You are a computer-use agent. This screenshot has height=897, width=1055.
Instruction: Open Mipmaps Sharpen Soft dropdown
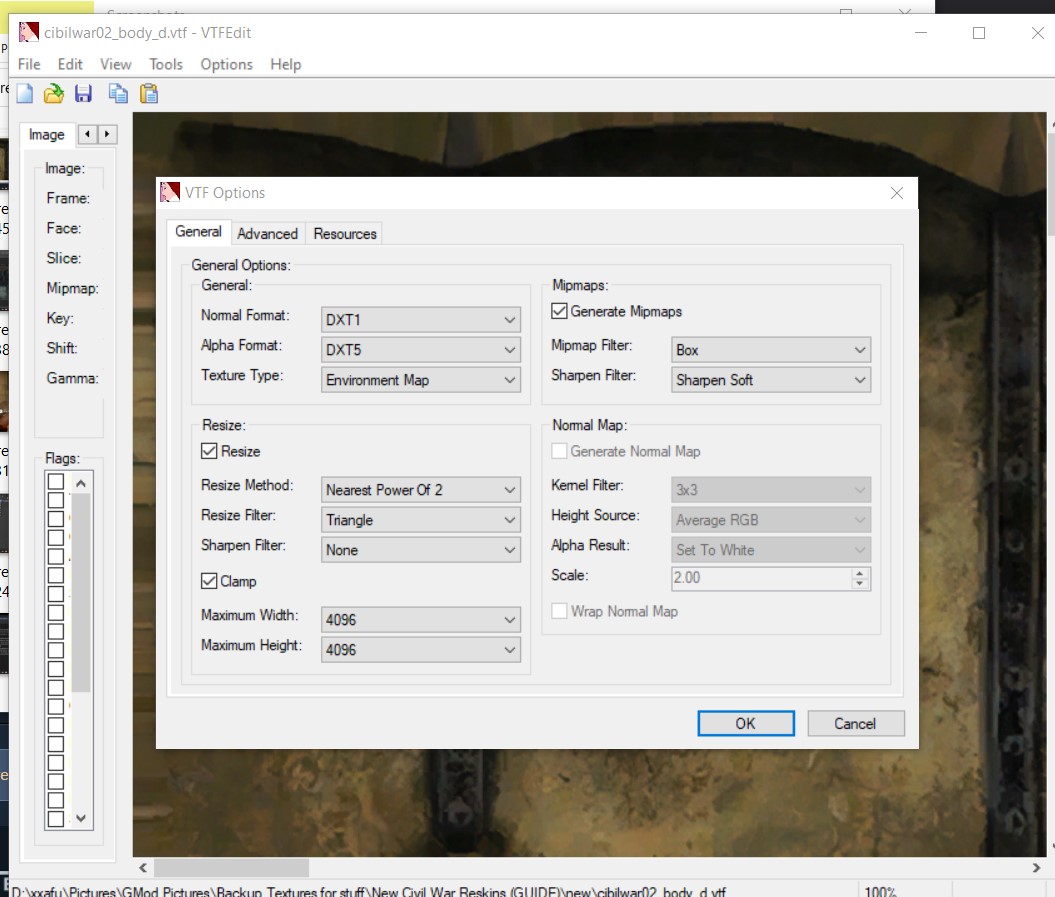pyautogui.click(x=770, y=380)
